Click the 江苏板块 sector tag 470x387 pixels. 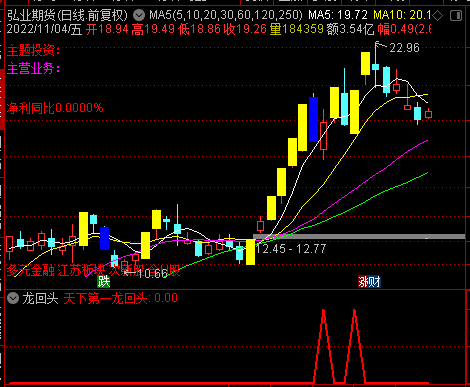coord(82,271)
